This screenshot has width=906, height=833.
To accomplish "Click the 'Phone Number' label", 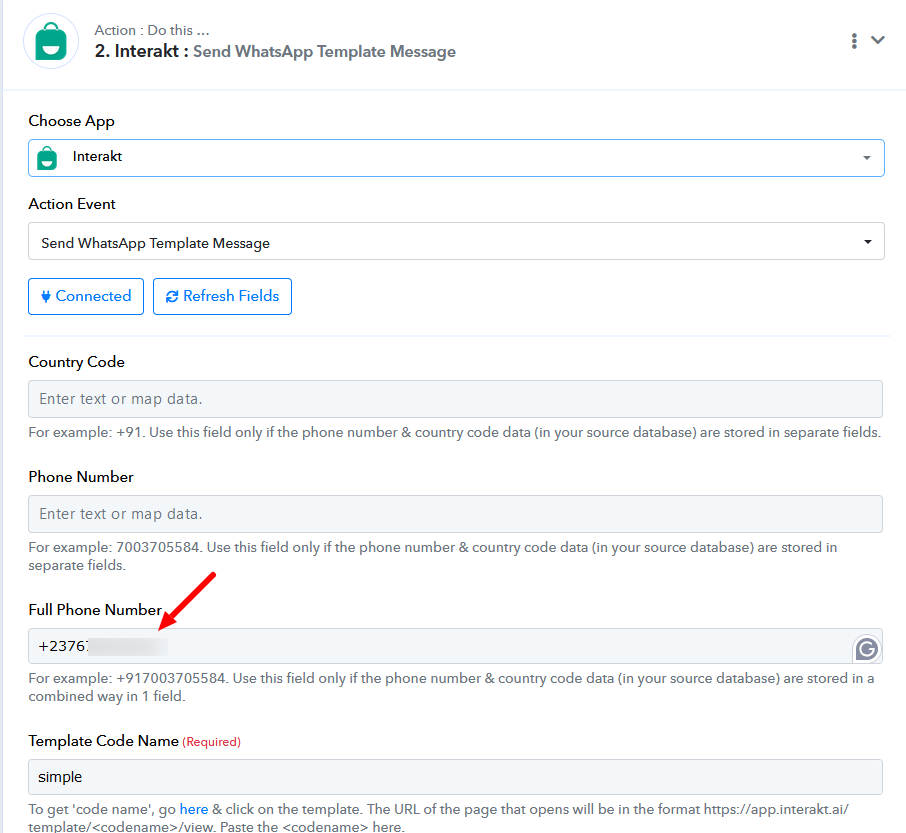I will 81,477.
